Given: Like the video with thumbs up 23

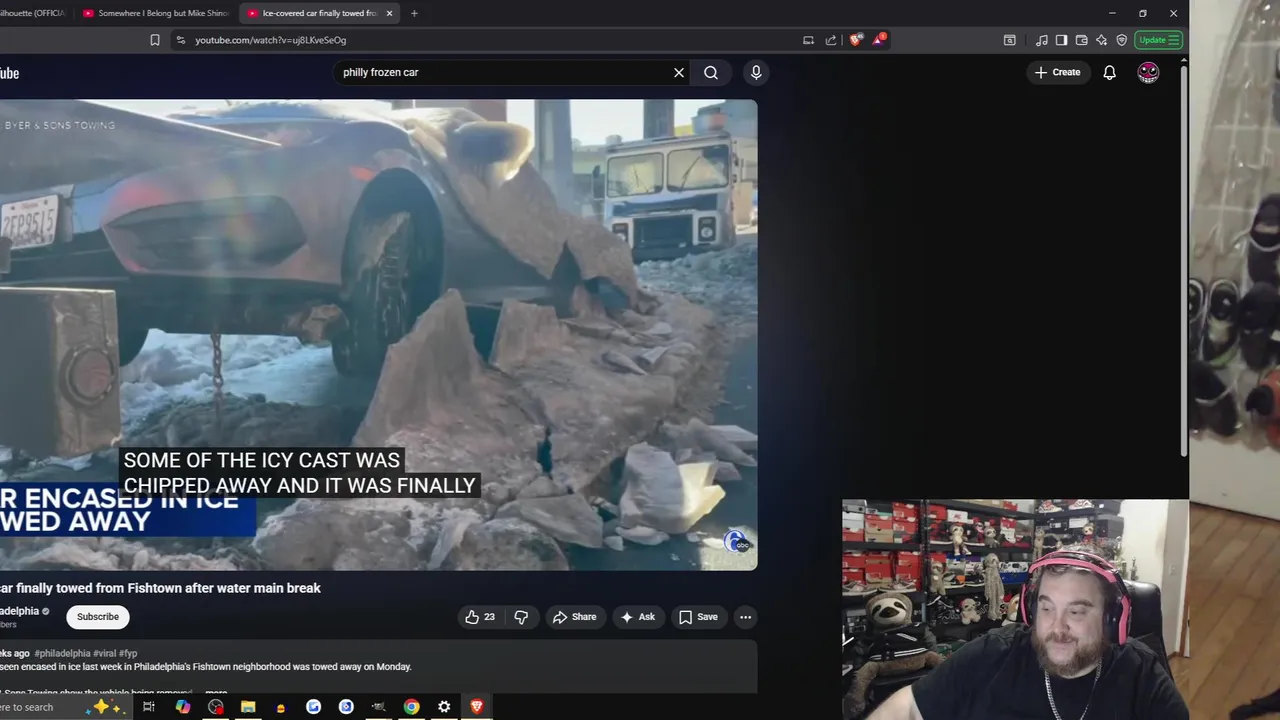Looking at the screenshot, I should [480, 617].
